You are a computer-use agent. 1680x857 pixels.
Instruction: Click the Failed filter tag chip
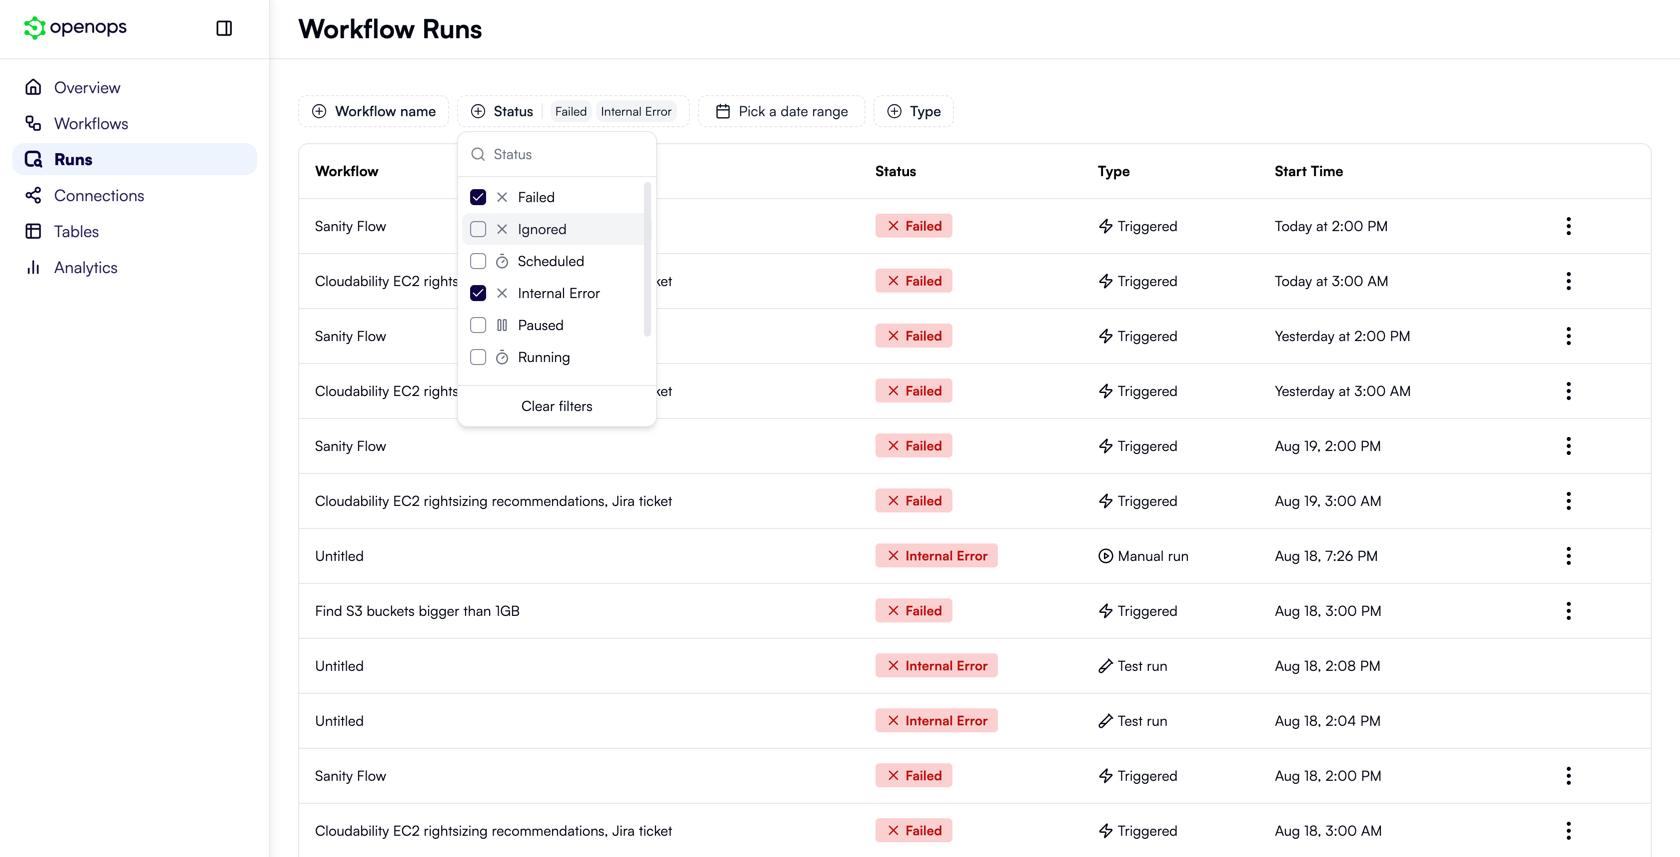[571, 111]
